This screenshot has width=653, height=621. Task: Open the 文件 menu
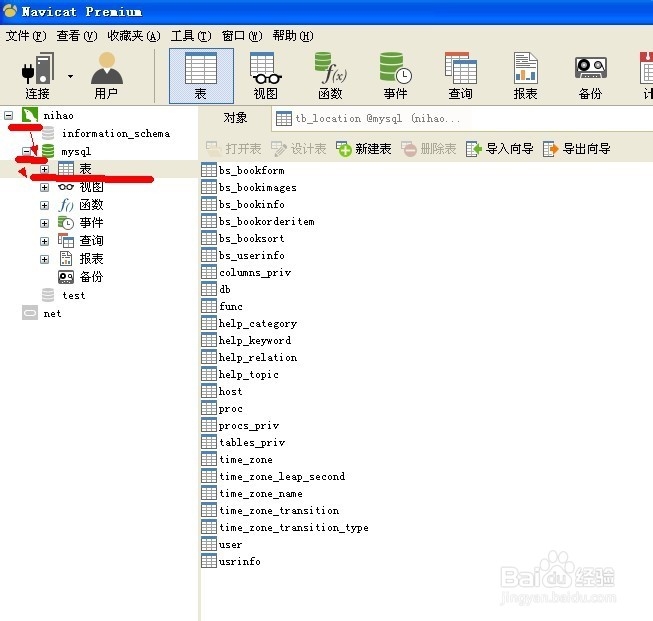tap(26, 36)
